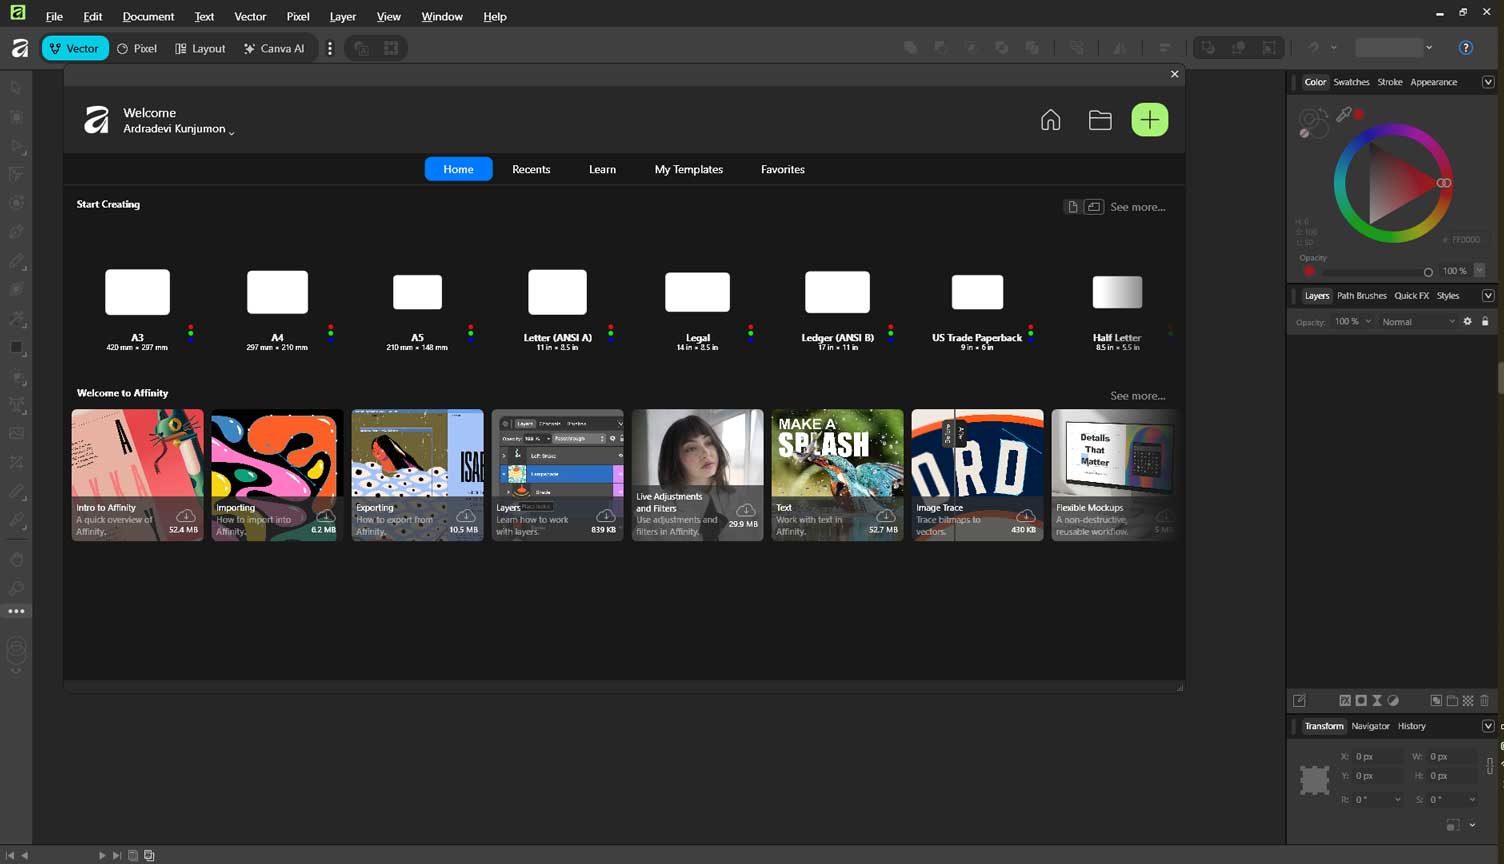Click the Exporting tutorial's cloud download icon

point(465,516)
